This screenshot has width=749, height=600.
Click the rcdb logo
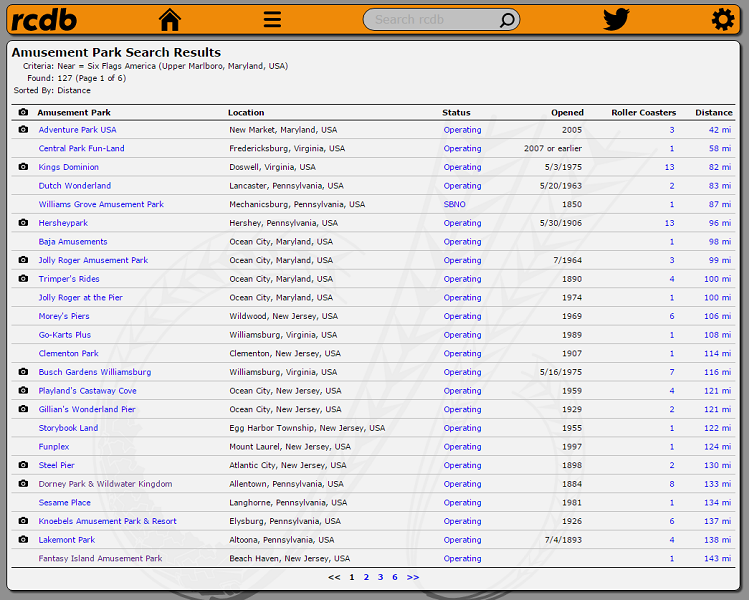coord(44,20)
